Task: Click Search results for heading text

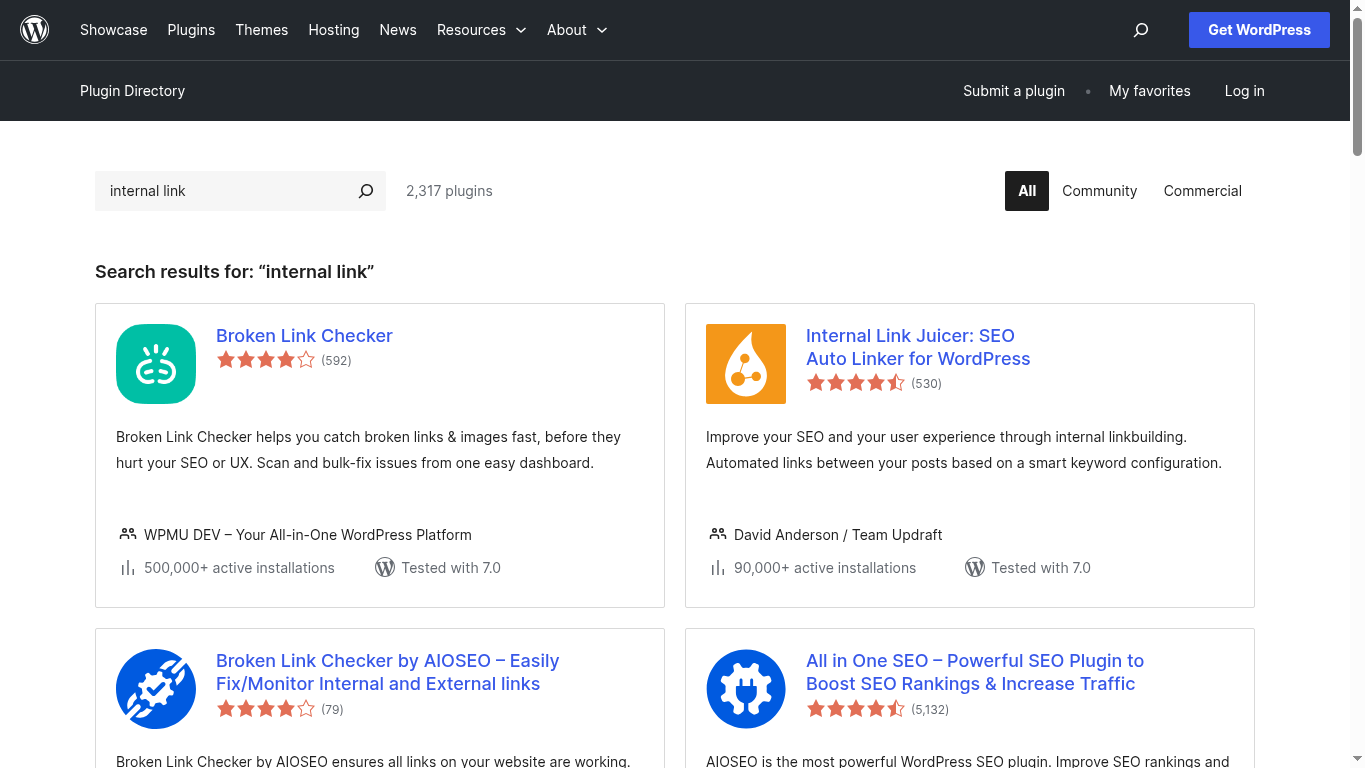Action: pos(235,272)
